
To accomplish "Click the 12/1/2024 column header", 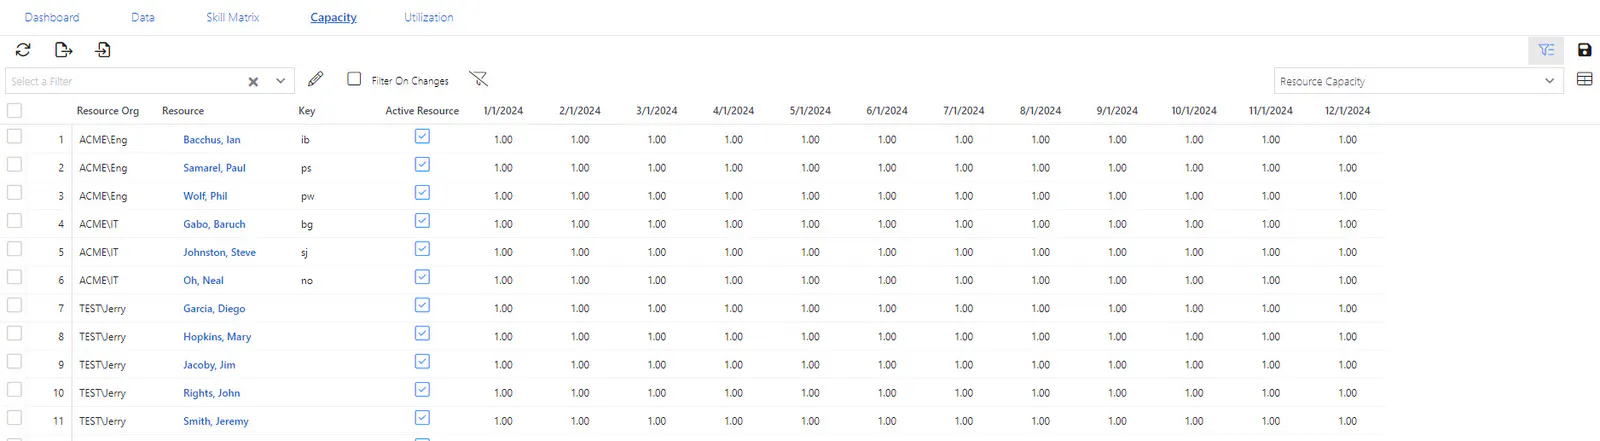I will pyautogui.click(x=1347, y=111).
